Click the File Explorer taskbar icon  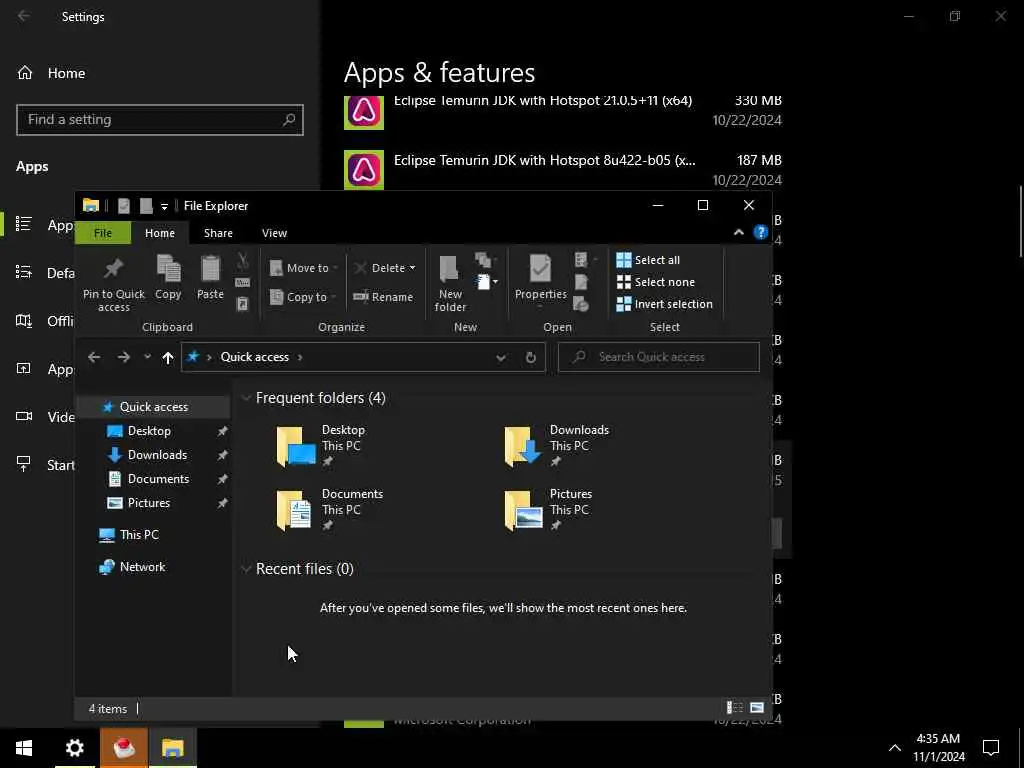173,748
